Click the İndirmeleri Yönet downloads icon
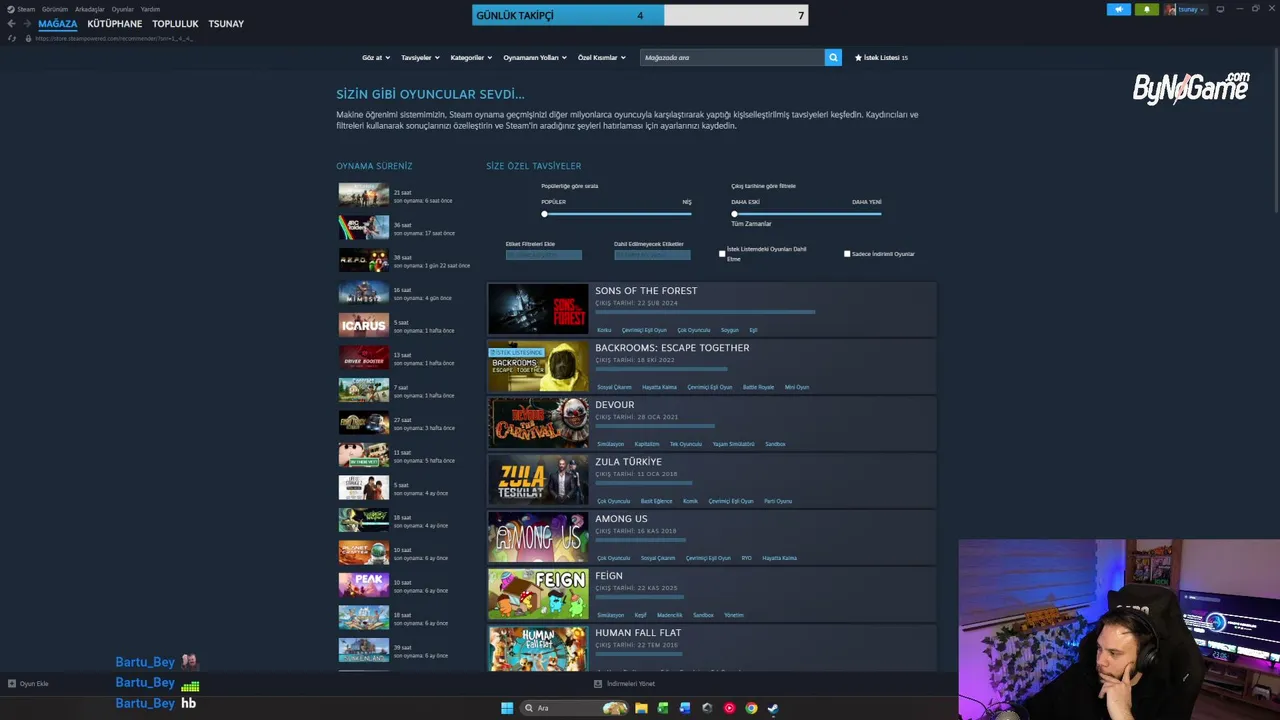This screenshot has height=720, width=1280. (598, 684)
